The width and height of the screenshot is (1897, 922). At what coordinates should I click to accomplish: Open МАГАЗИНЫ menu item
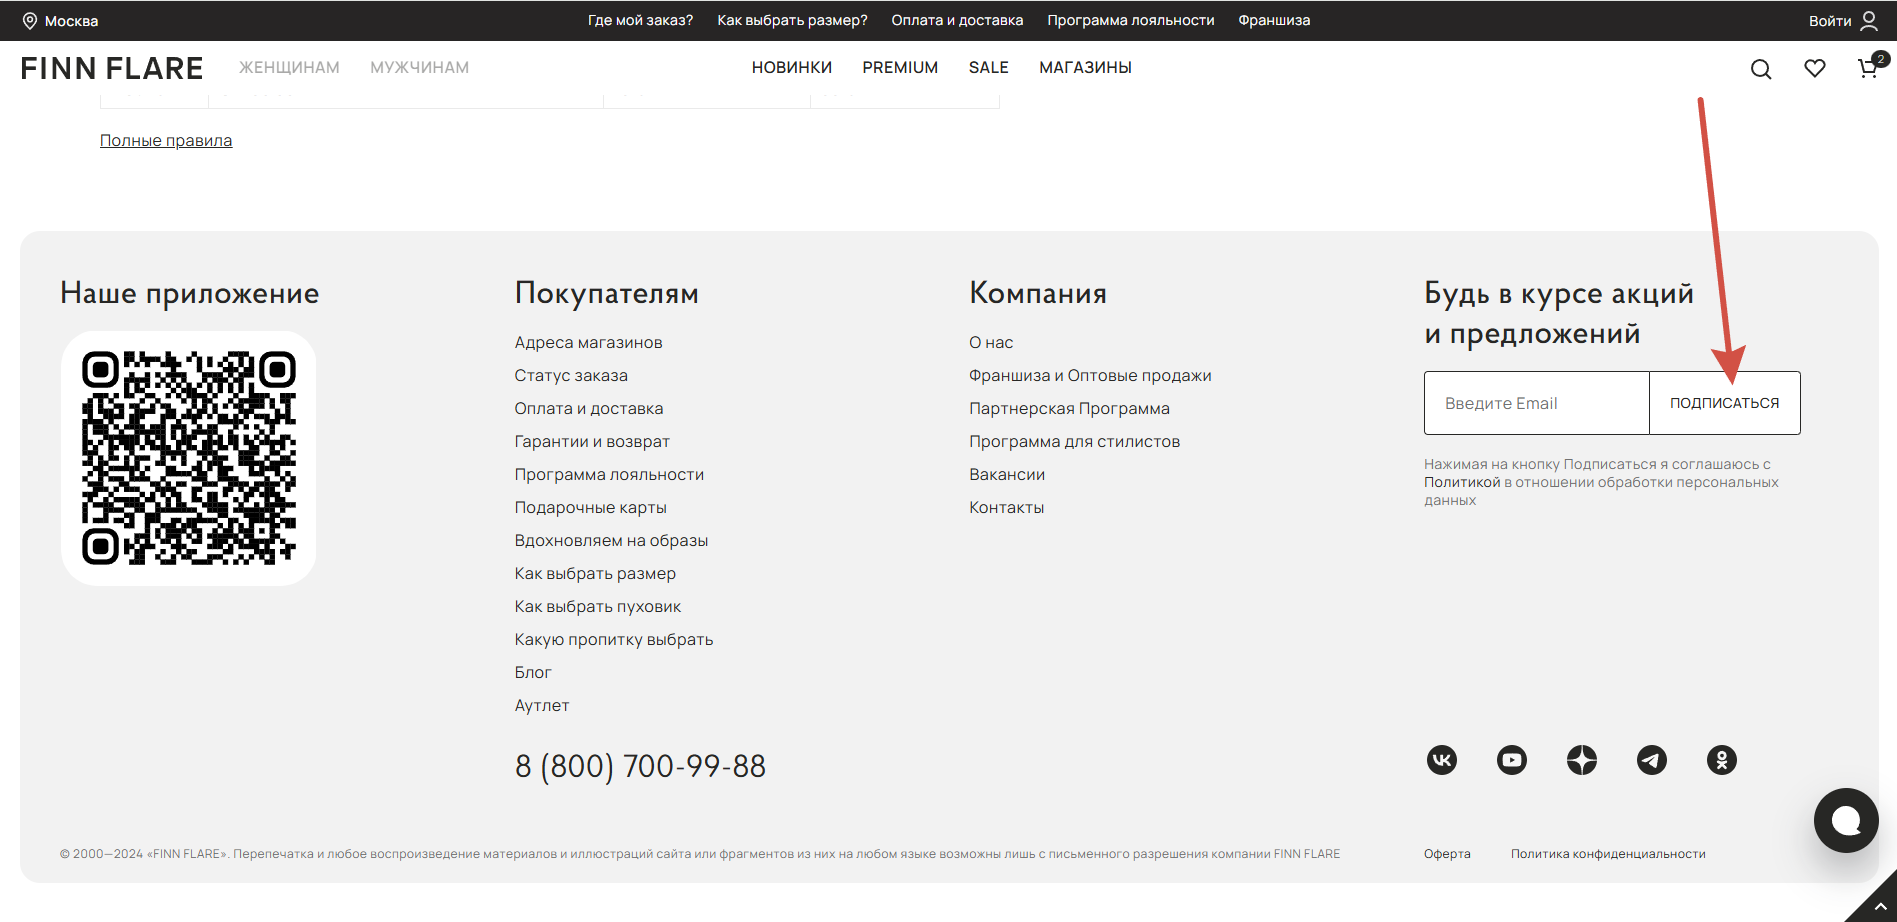(x=1085, y=67)
